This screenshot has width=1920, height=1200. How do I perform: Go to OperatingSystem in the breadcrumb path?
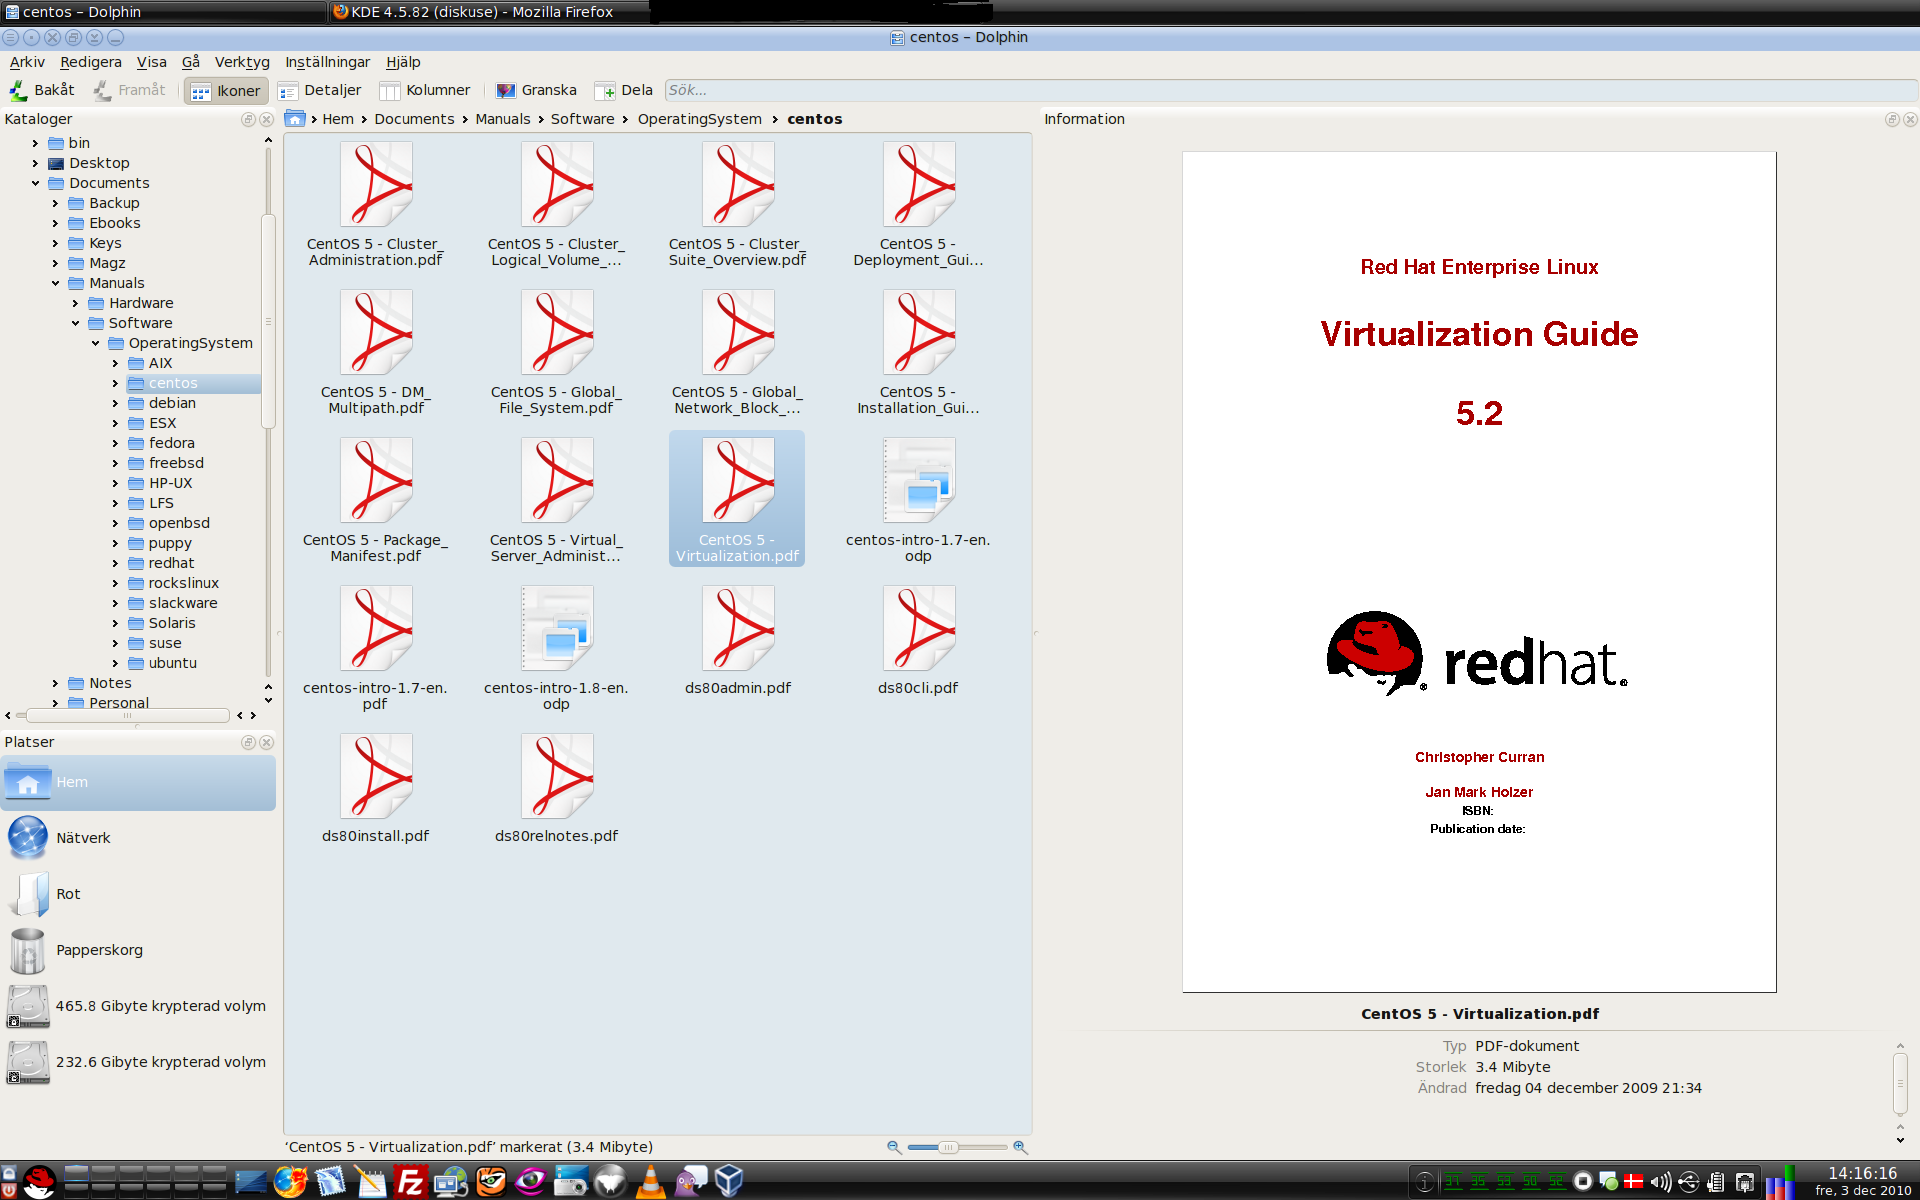click(700, 119)
